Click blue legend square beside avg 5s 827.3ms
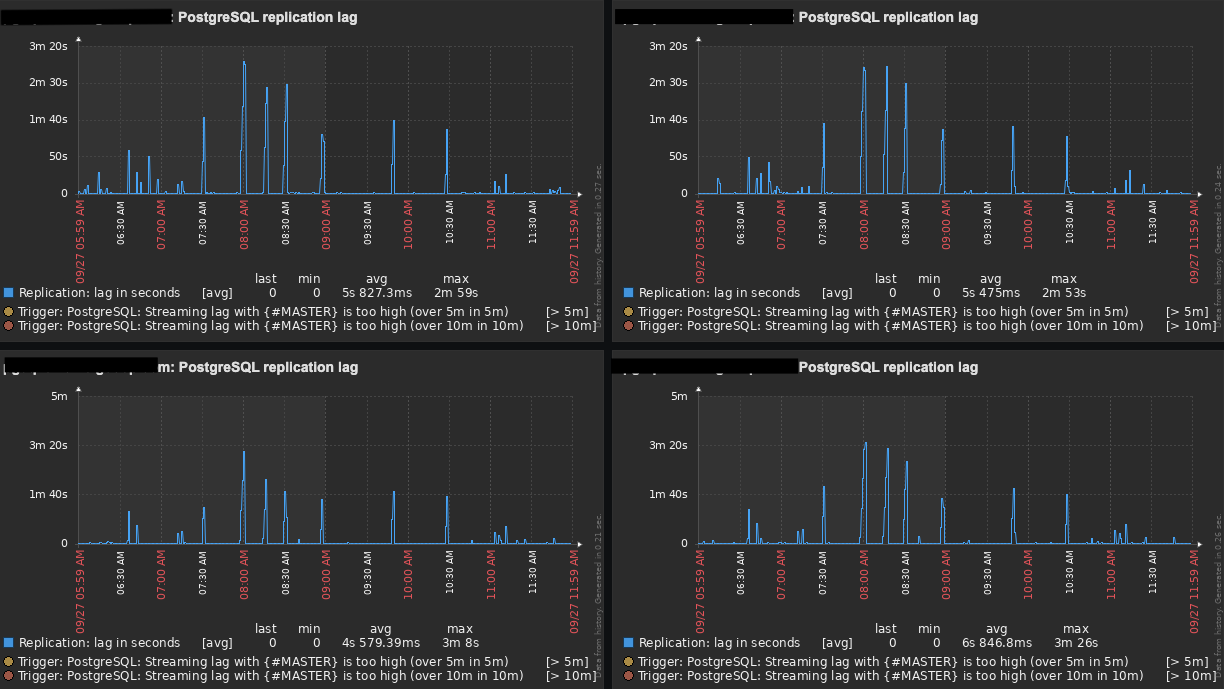Viewport: 1224px width, 689px height. [9, 293]
